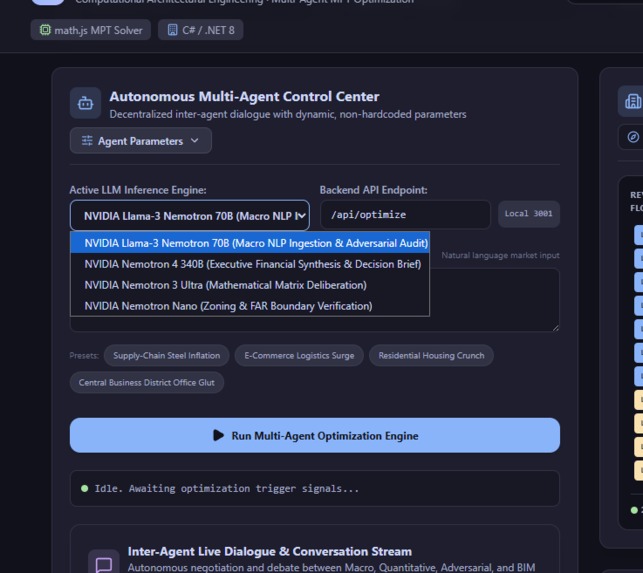Click the 'Active LLM Inference Engine:' label
Screen dimensions: 643x573
click(x=138, y=190)
